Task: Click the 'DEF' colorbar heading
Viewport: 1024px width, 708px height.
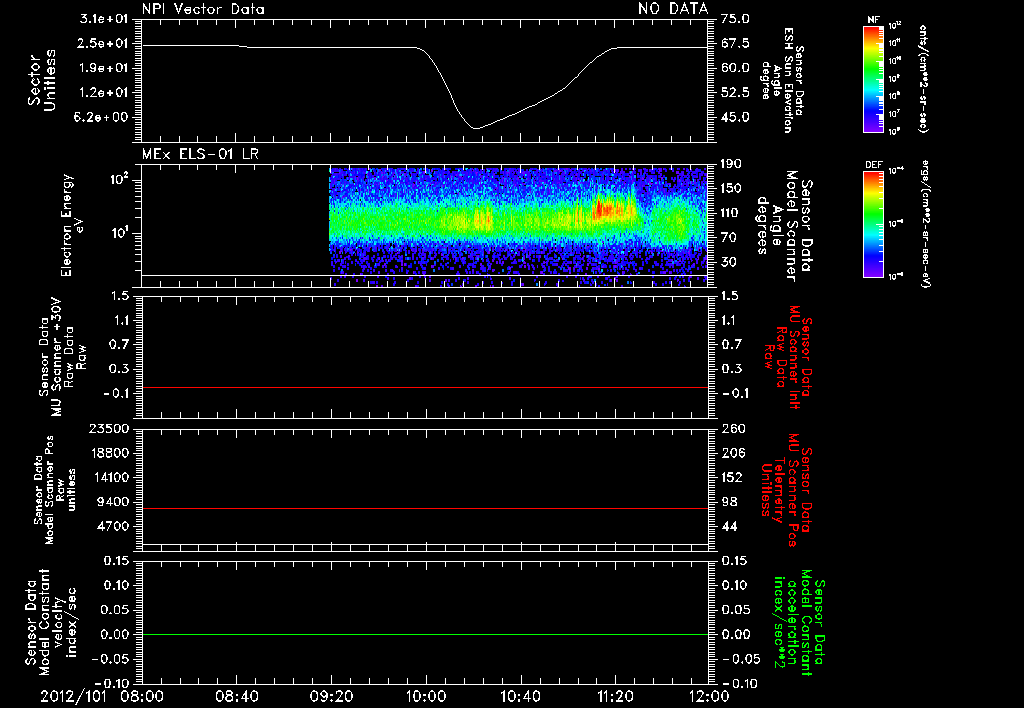Action: tap(873, 165)
